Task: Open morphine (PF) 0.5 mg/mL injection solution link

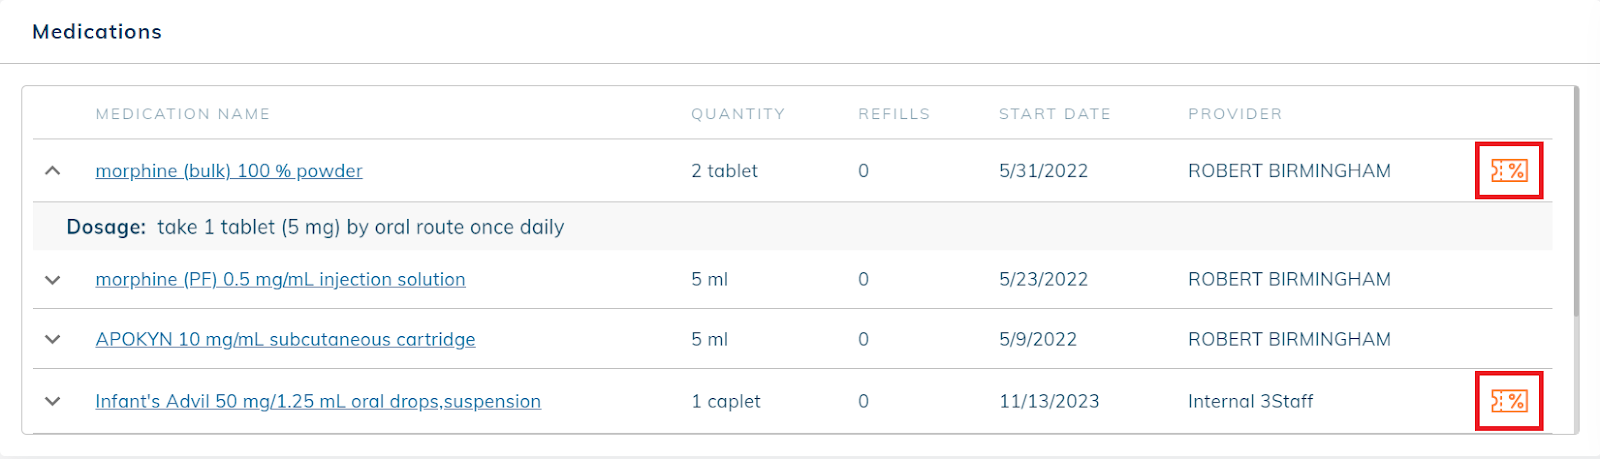Action: click(x=280, y=280)
